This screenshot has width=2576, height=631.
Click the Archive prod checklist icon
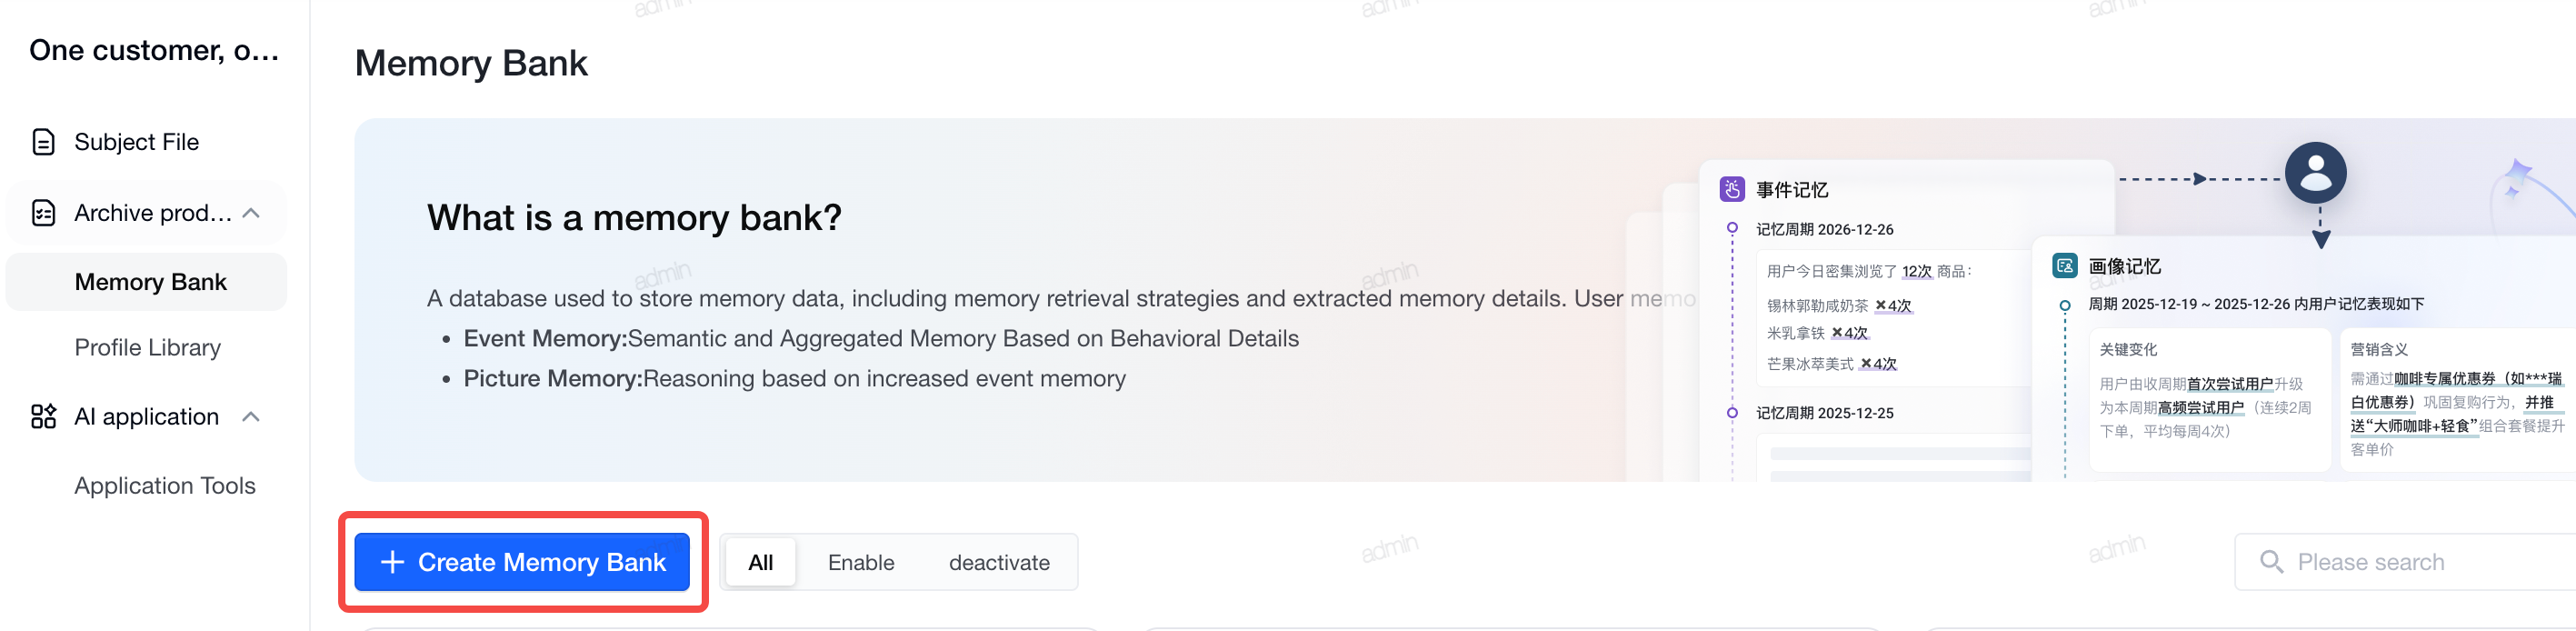(x=43, y=213)
